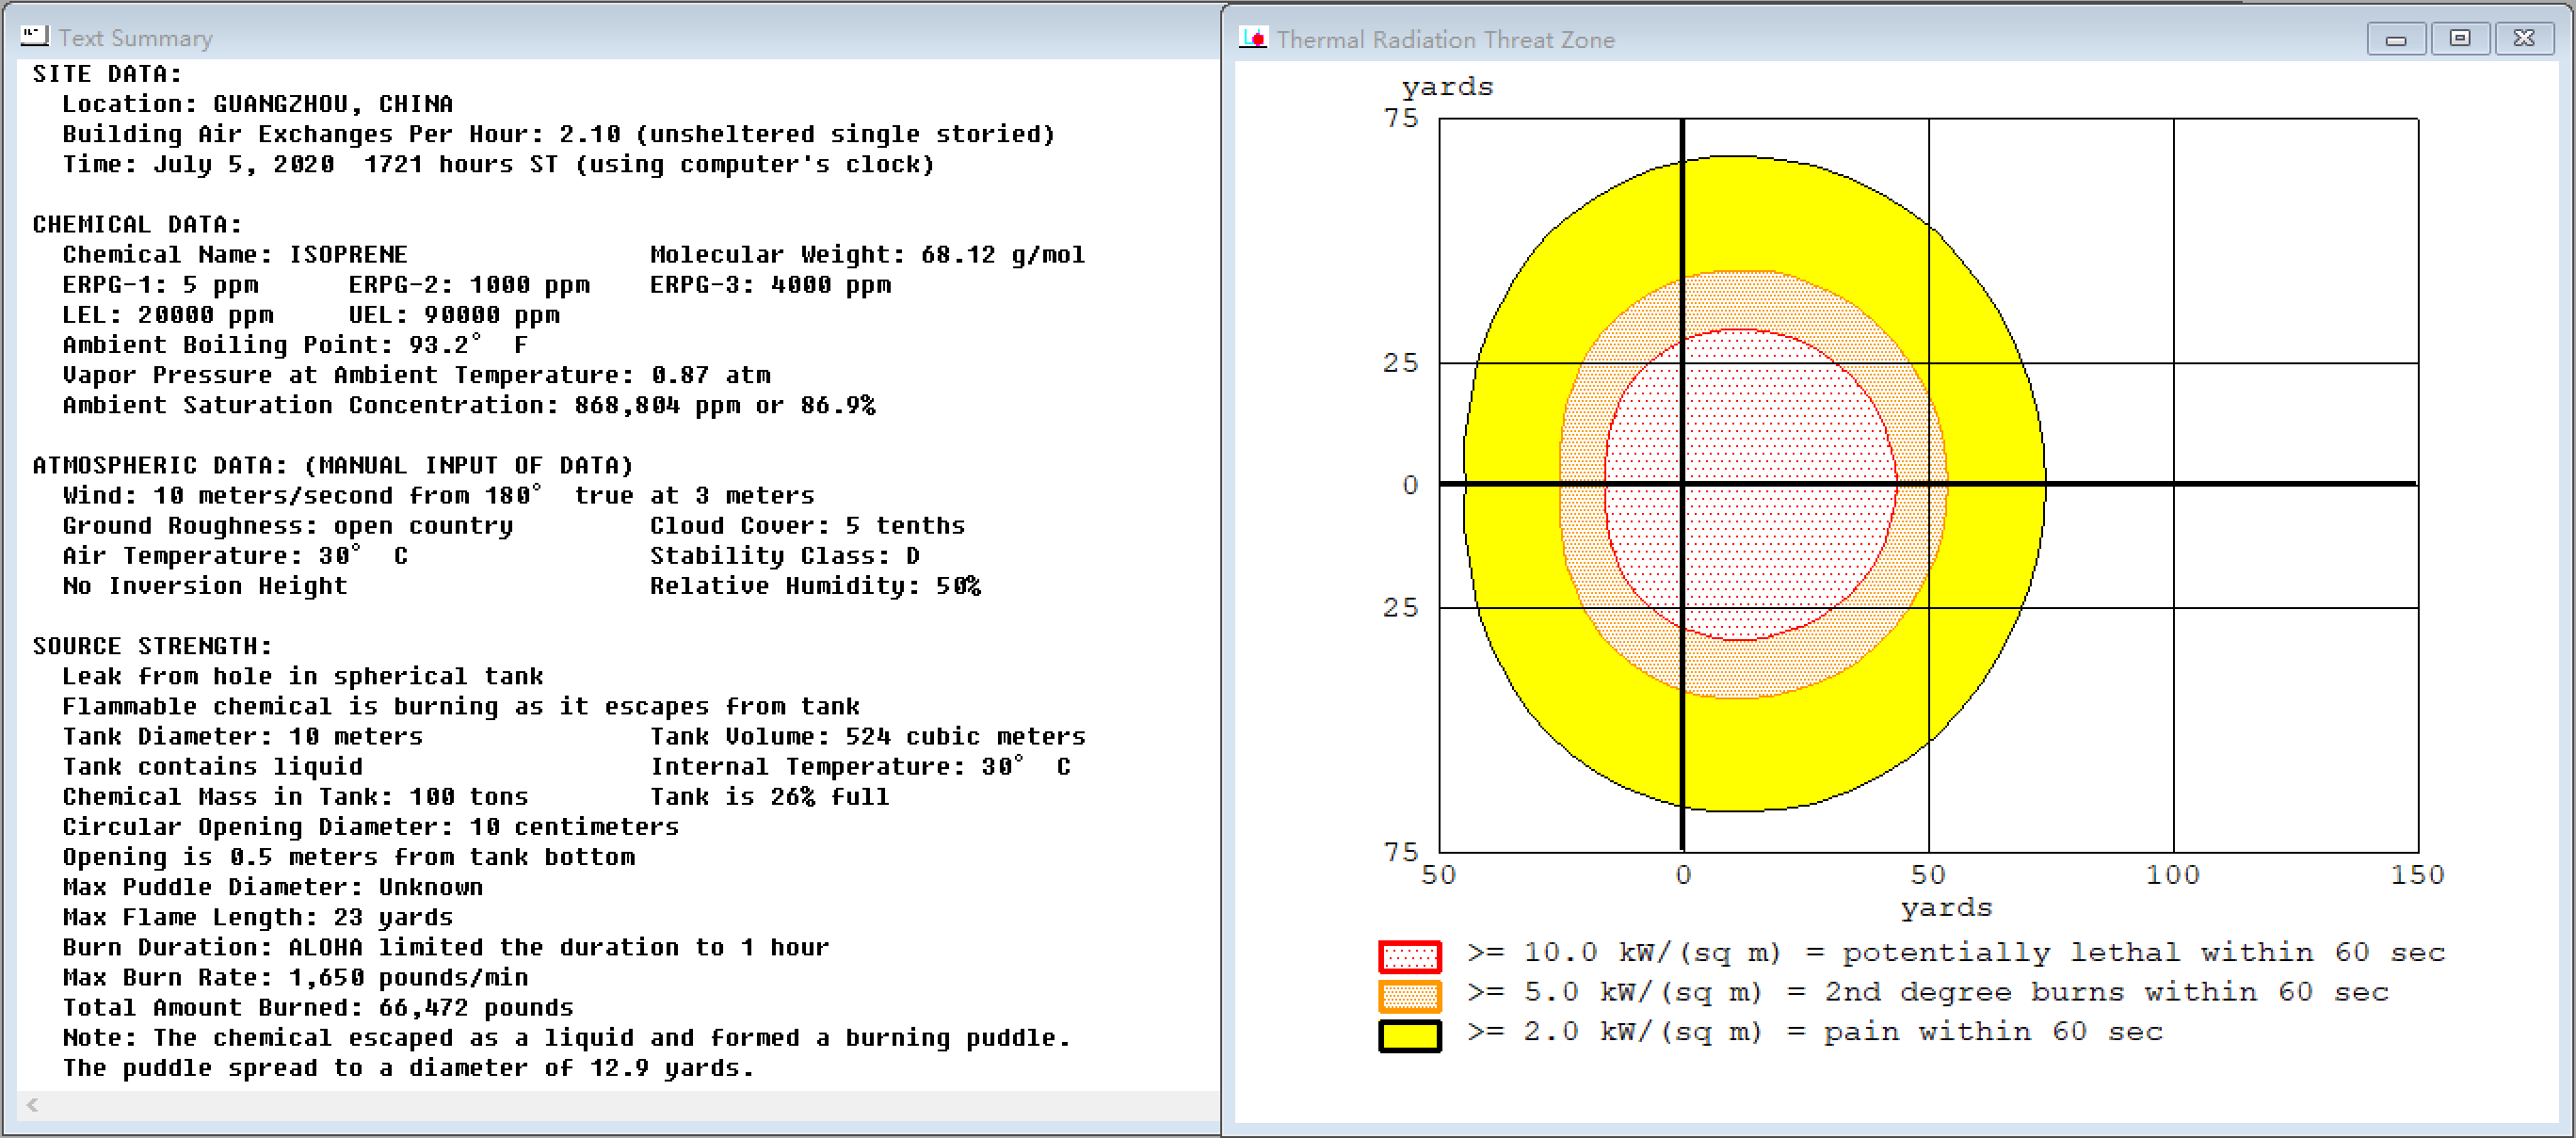Click the orange 5.0 kW legend swatch
This screenshot has height=1138, width=2576.
tap(1409, 995)
